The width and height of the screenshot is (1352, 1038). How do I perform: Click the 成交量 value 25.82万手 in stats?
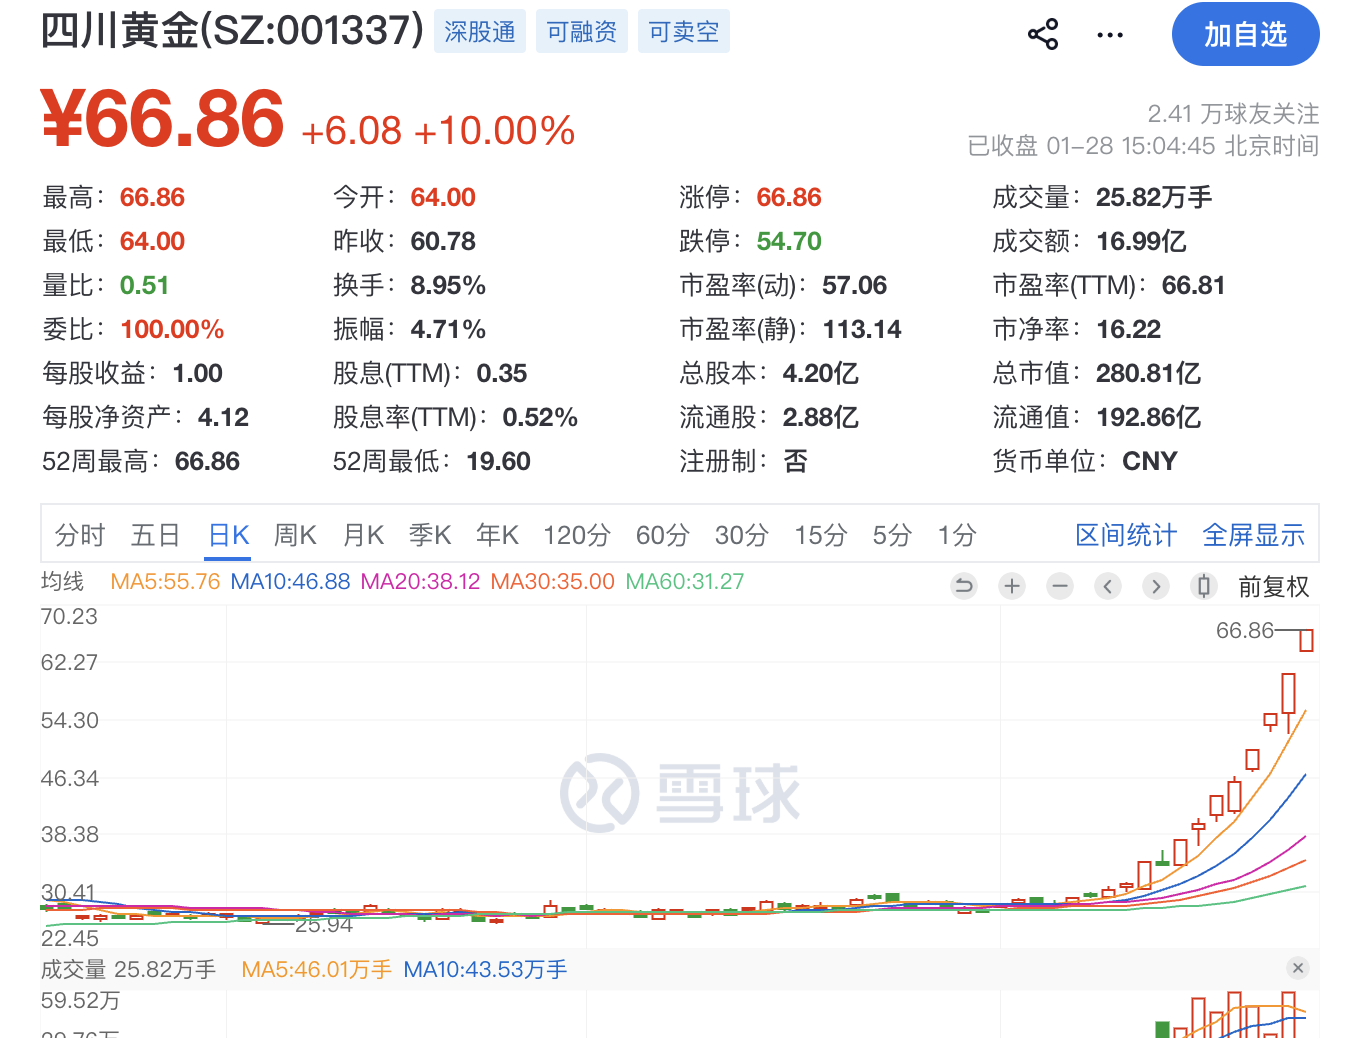(1154, 198)
